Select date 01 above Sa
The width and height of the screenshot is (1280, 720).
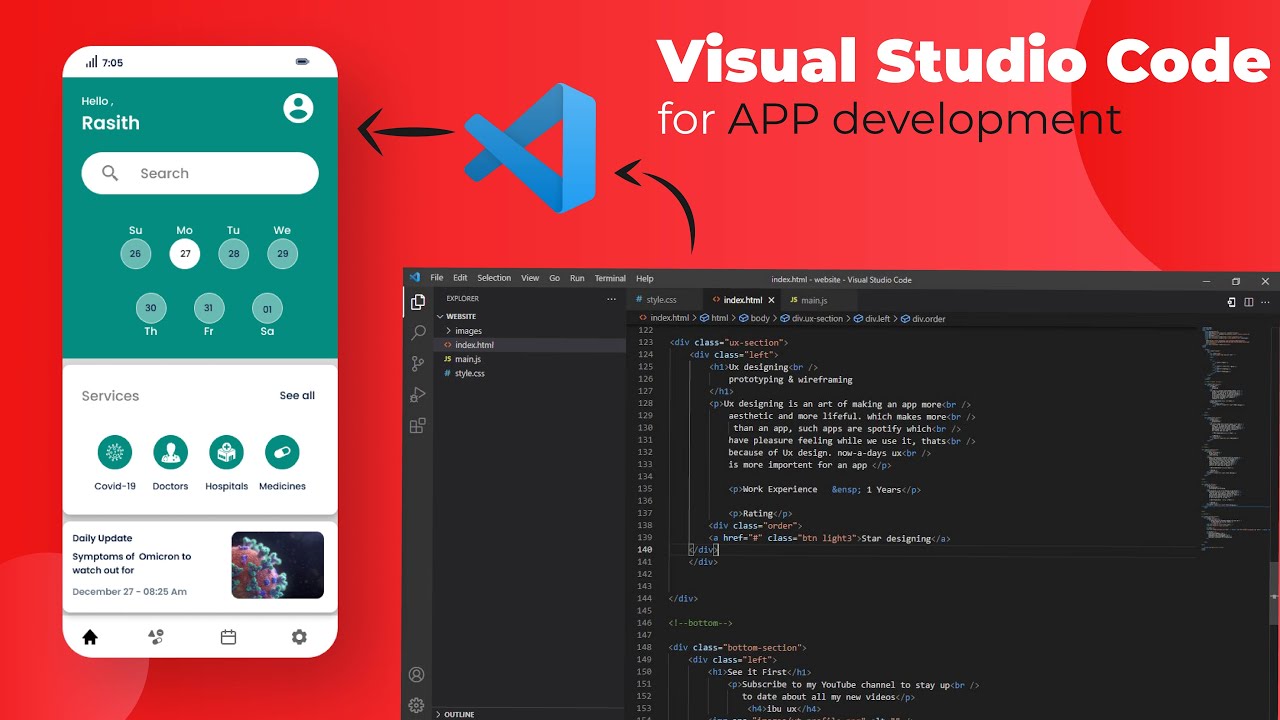pyautogui.click(x=267, y=309)
